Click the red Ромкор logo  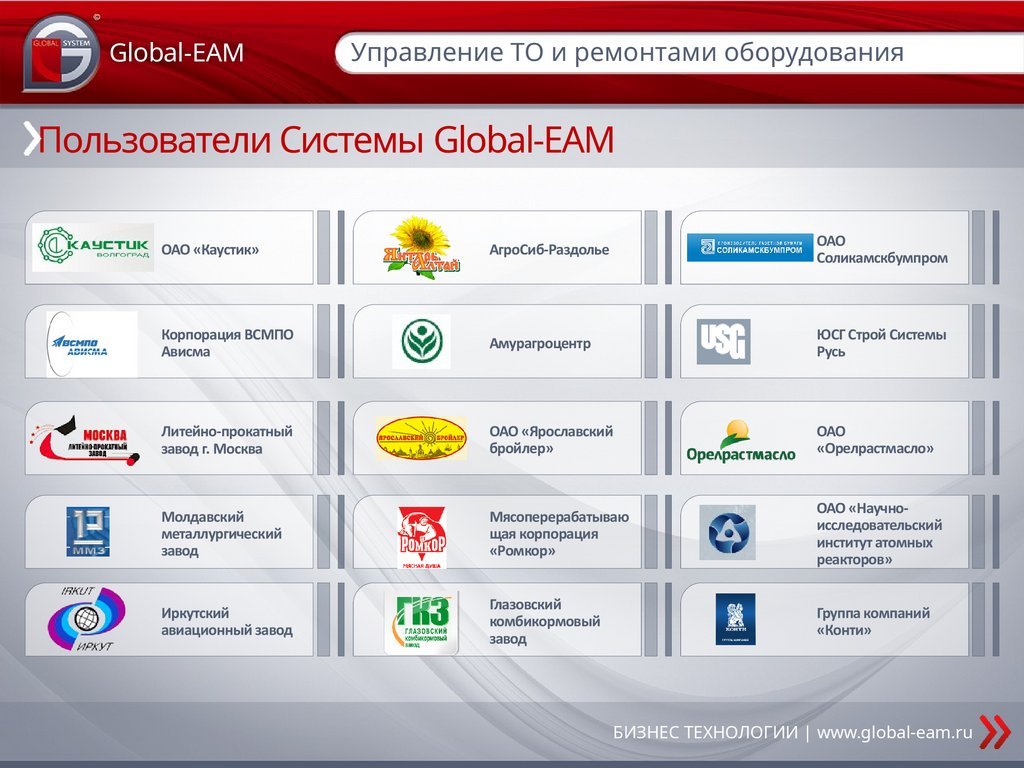(422, 537)
